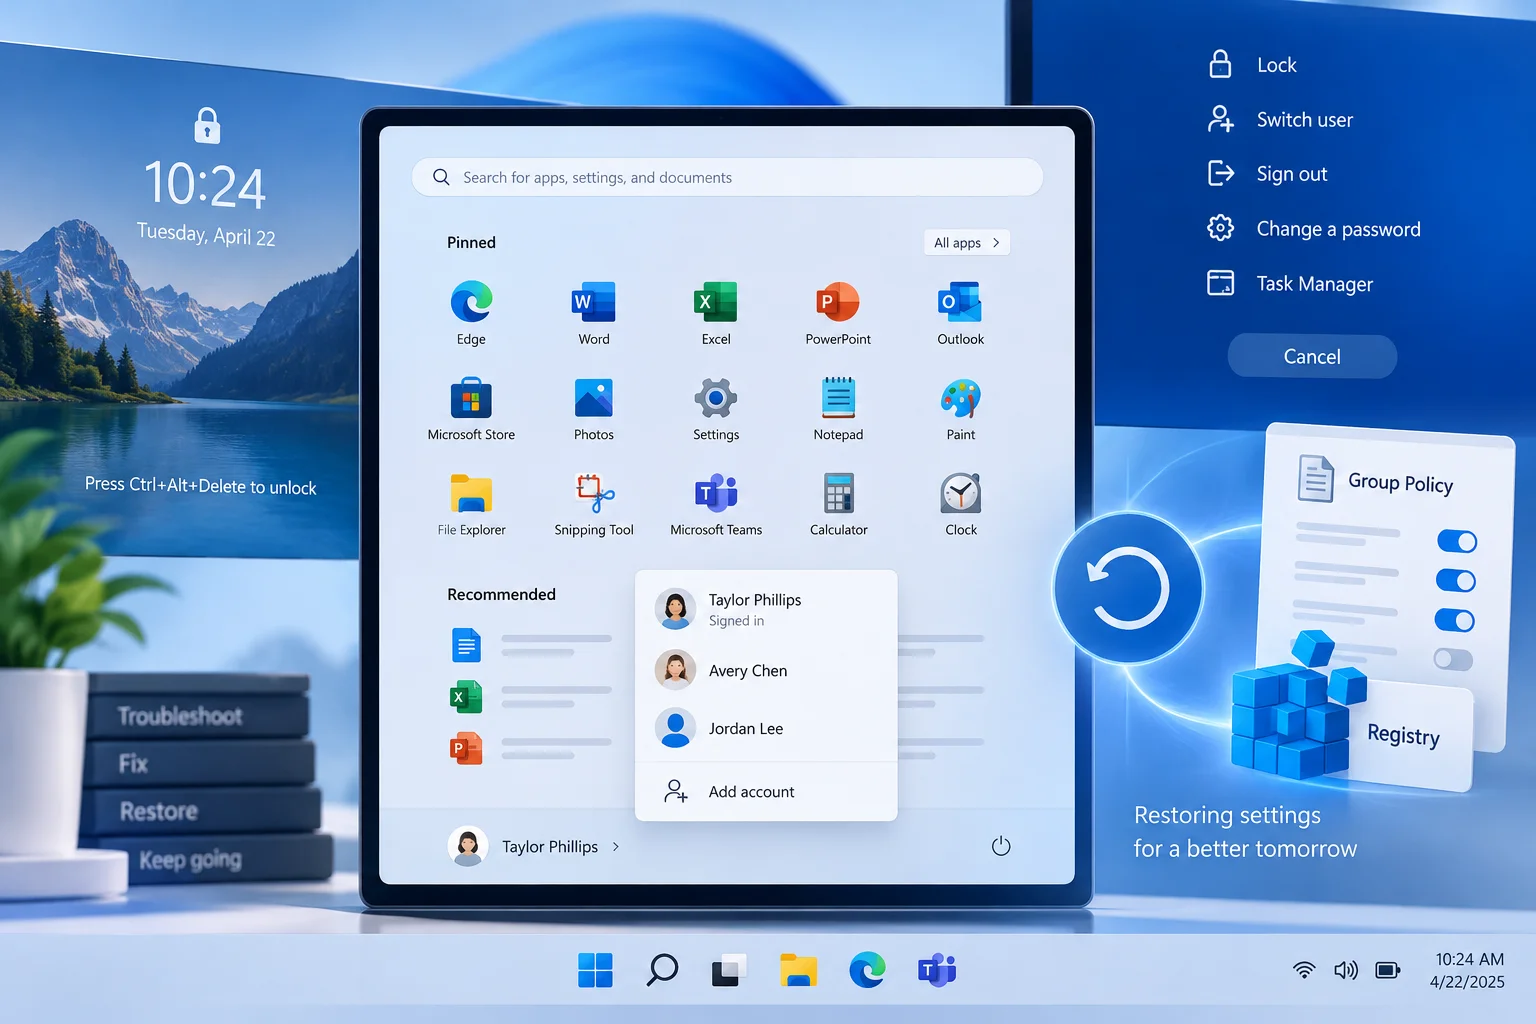Click the power button in Start menu

click(1001, 846)
